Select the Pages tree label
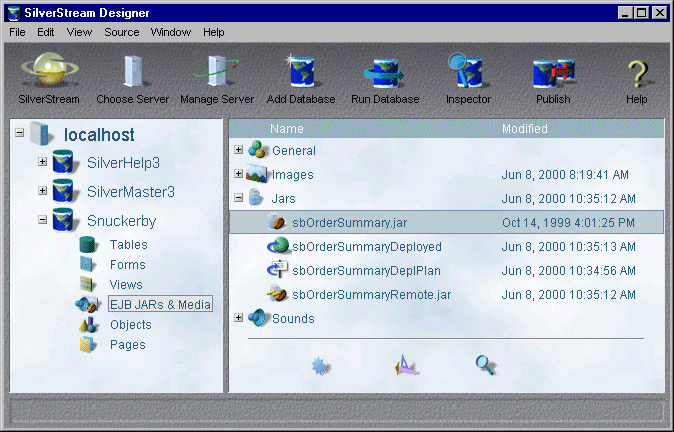Screen dimensions: 674x432 [x=128, y=344]
